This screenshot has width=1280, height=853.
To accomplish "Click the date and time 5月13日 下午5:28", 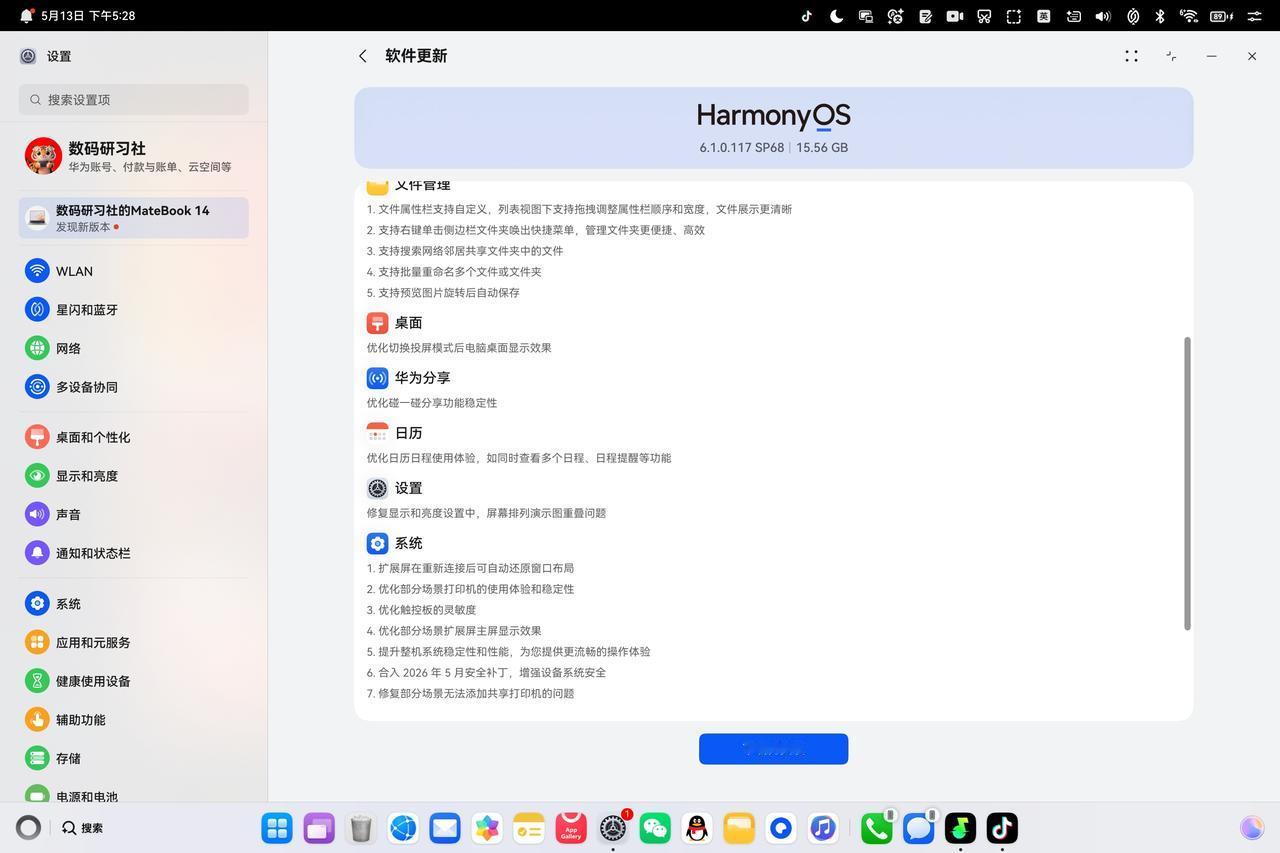I will 88,16.
